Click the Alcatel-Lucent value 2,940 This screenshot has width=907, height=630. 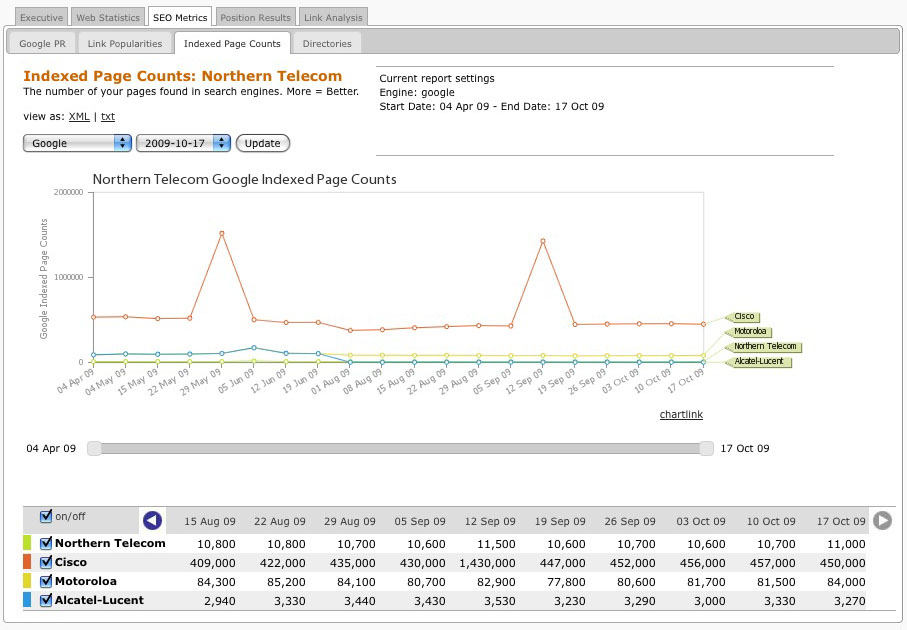[x=220, y=601]
